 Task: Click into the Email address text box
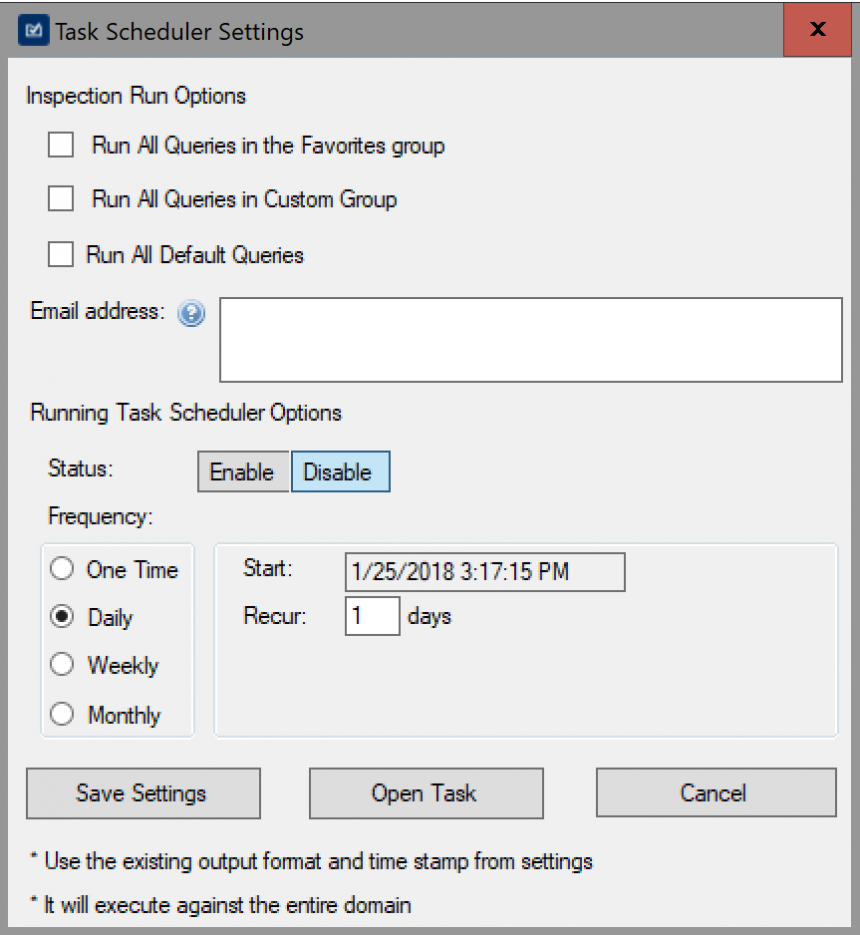click(x=531, y=340)
